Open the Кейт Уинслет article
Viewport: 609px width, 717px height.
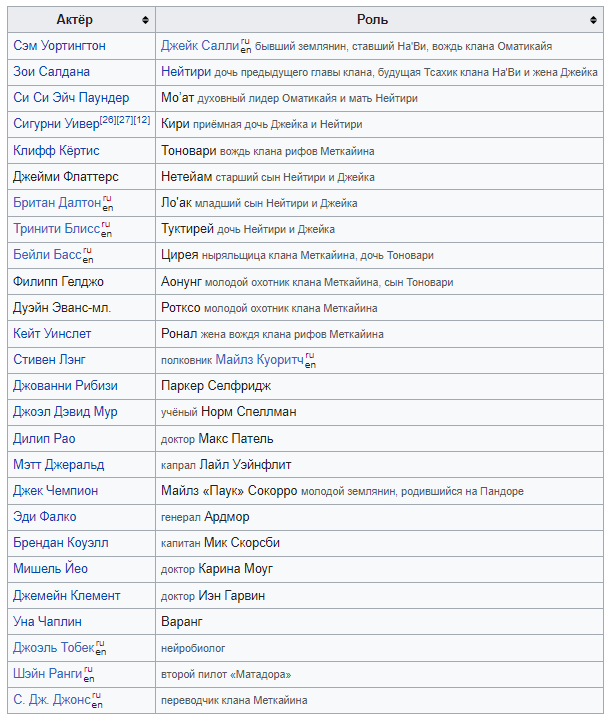click(x=52, y=334)
